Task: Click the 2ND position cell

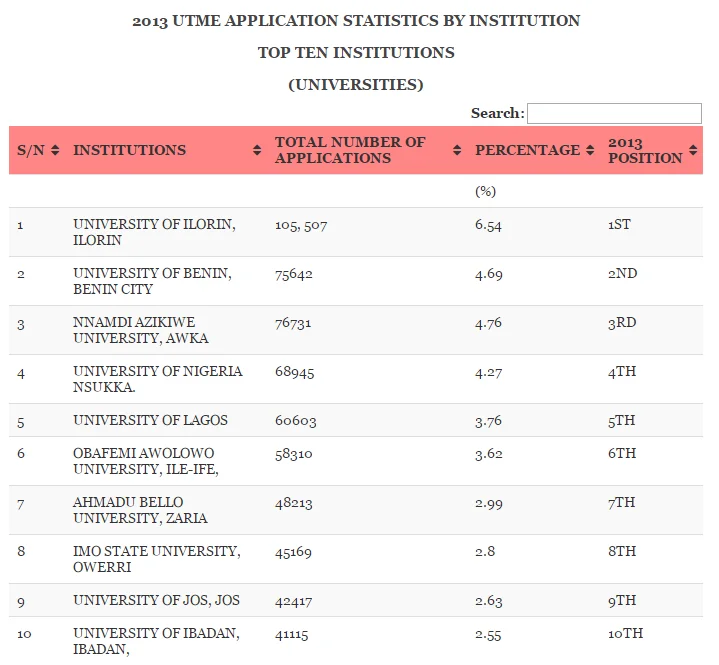Action: click(x=623, y=273)
